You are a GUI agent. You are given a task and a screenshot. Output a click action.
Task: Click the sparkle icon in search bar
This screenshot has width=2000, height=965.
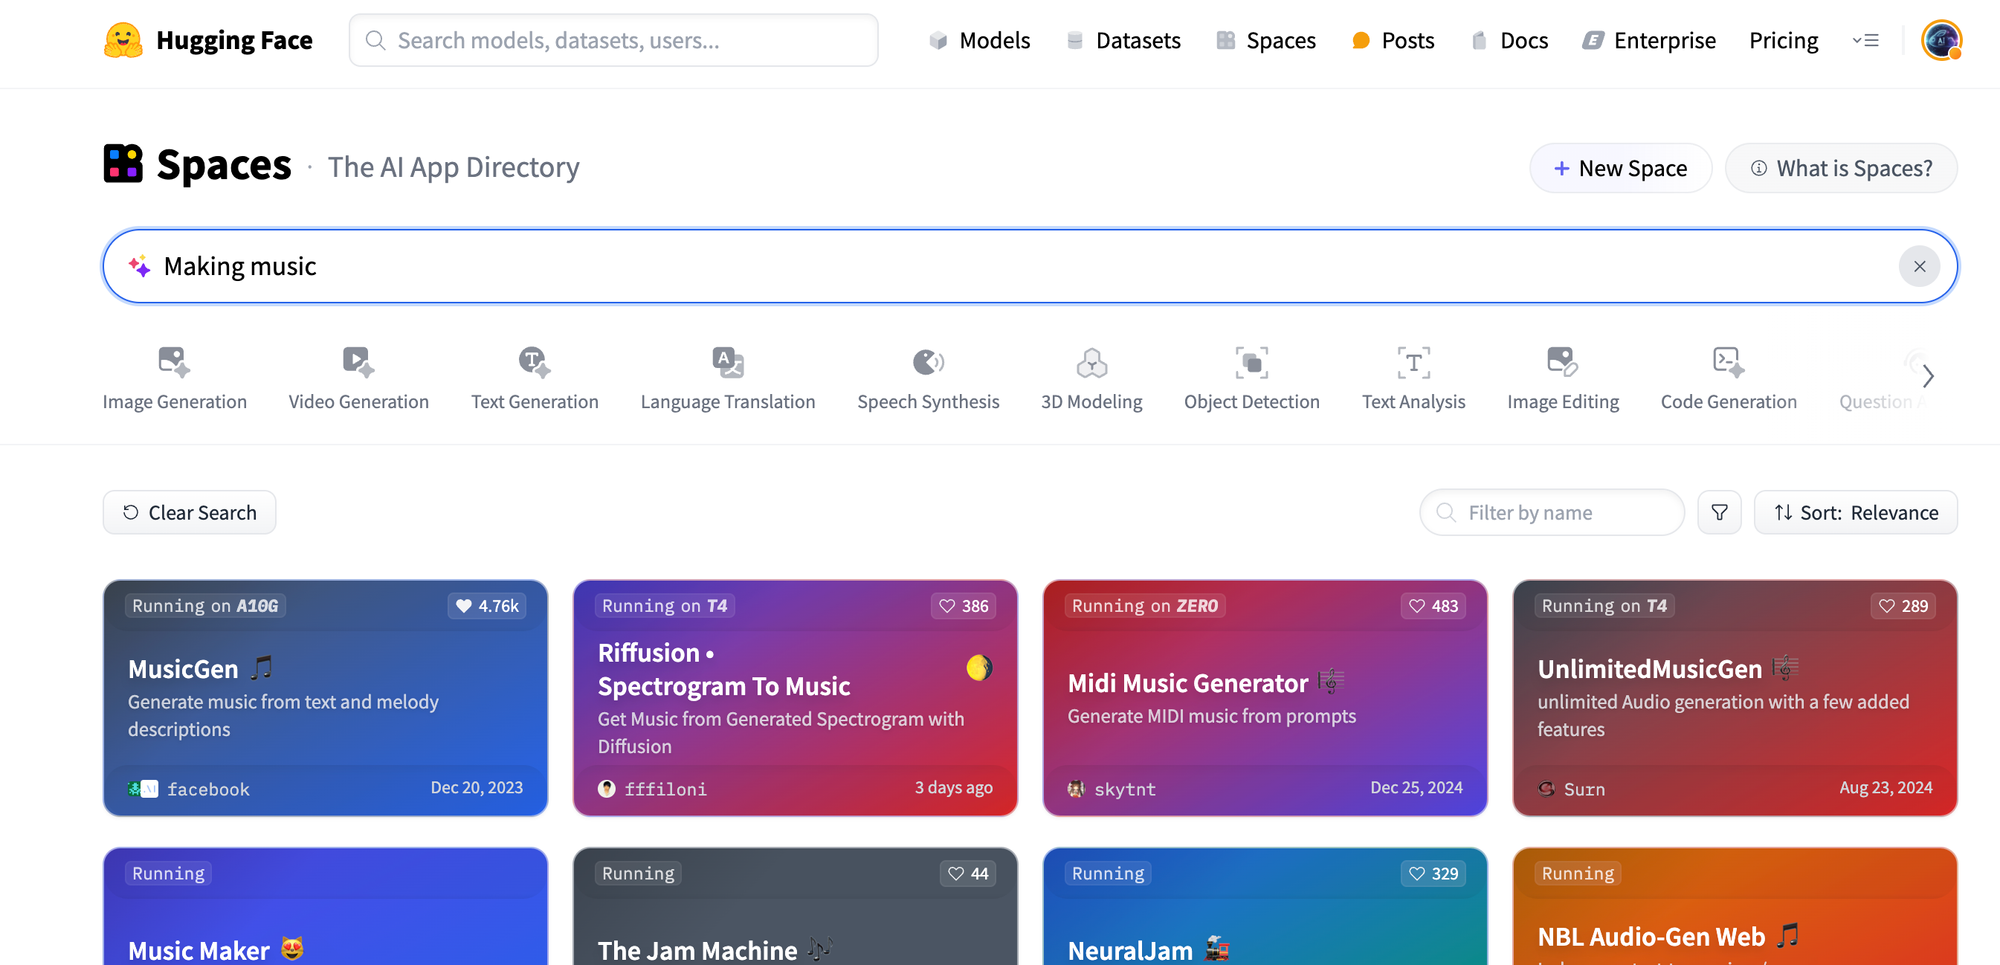[139, 266]
